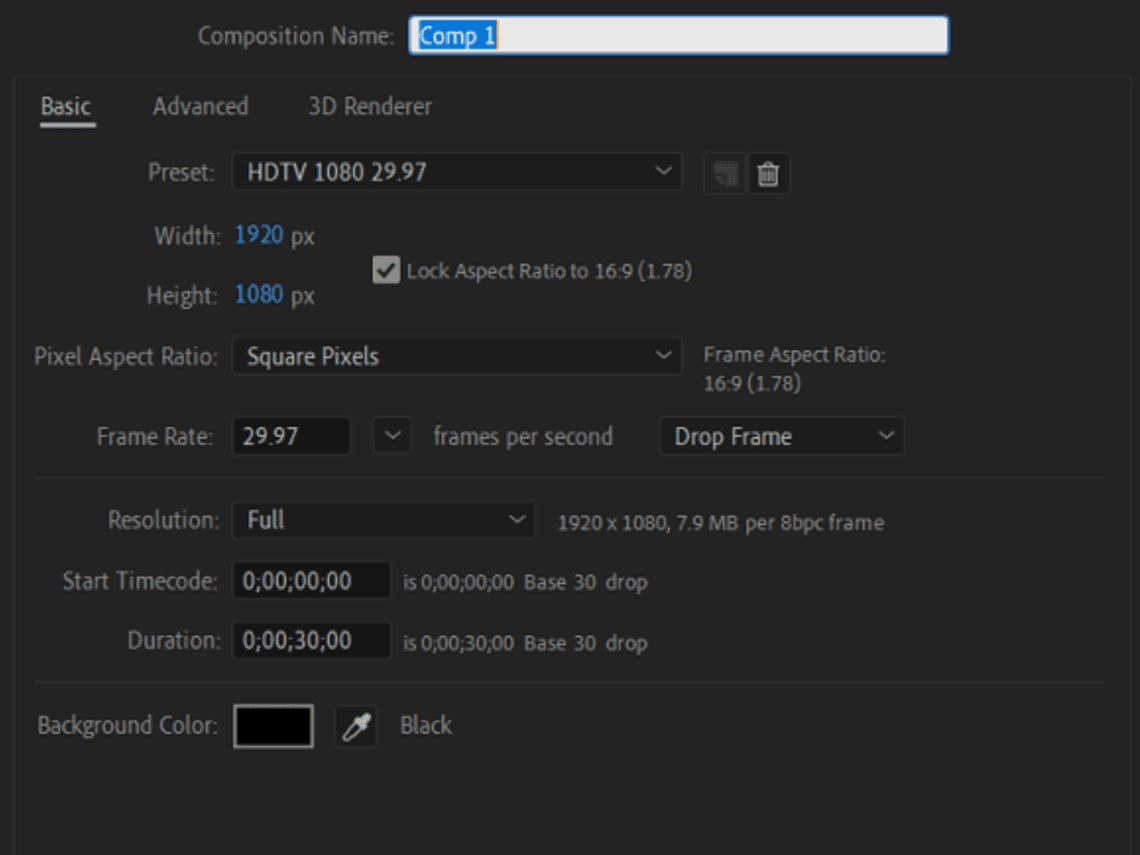Image resolution: width=1140 pixels, height=855 pixels.
Task: Expand the Pixel Aspect Ratio Square Pixels dropdown
Action: point(457,356)
